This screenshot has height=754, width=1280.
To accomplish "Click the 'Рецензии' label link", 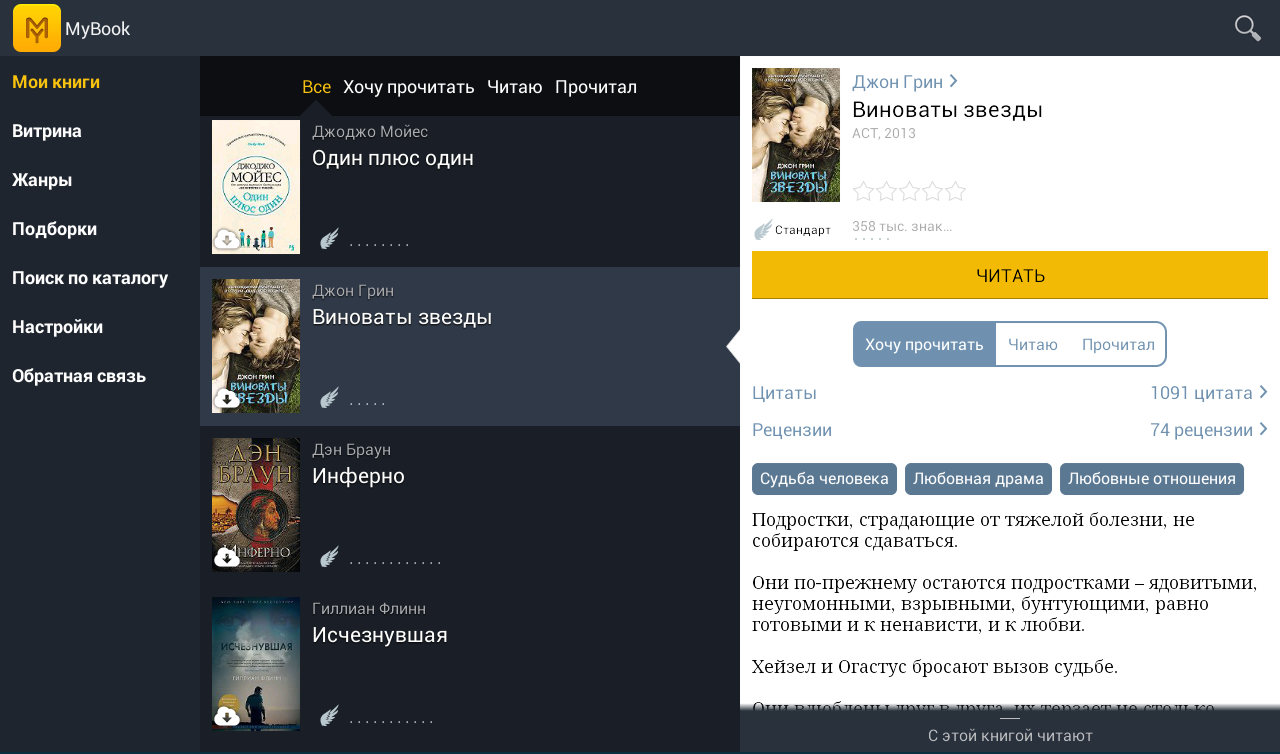I will point(792,430).
